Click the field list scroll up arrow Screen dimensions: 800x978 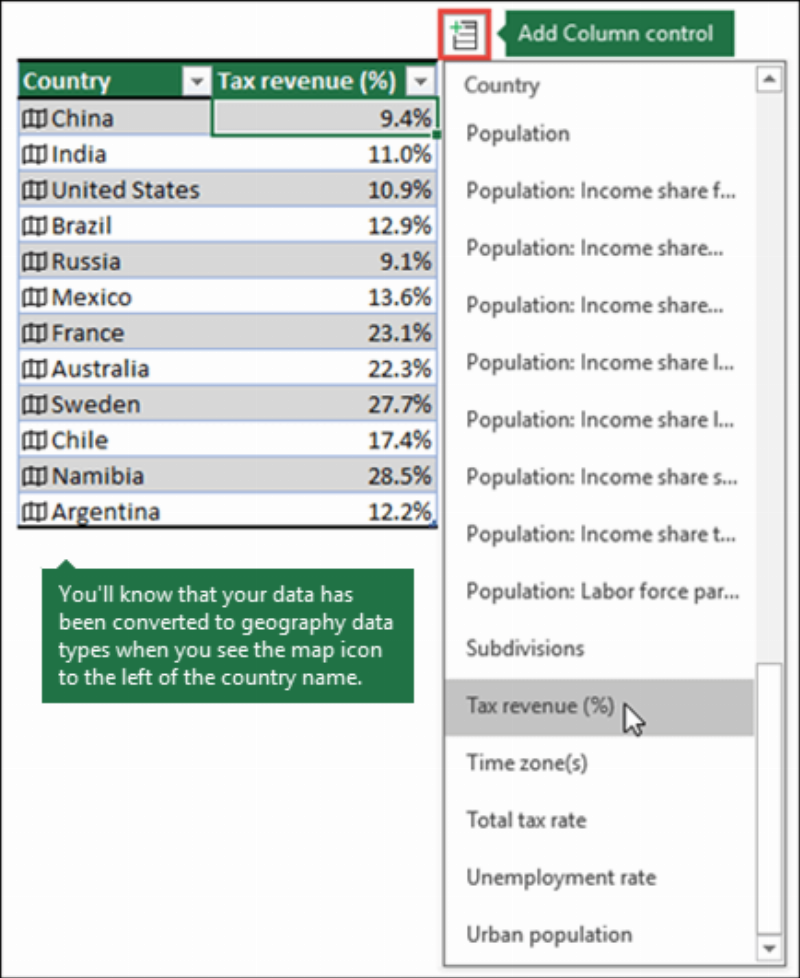[x=769, y=79]
